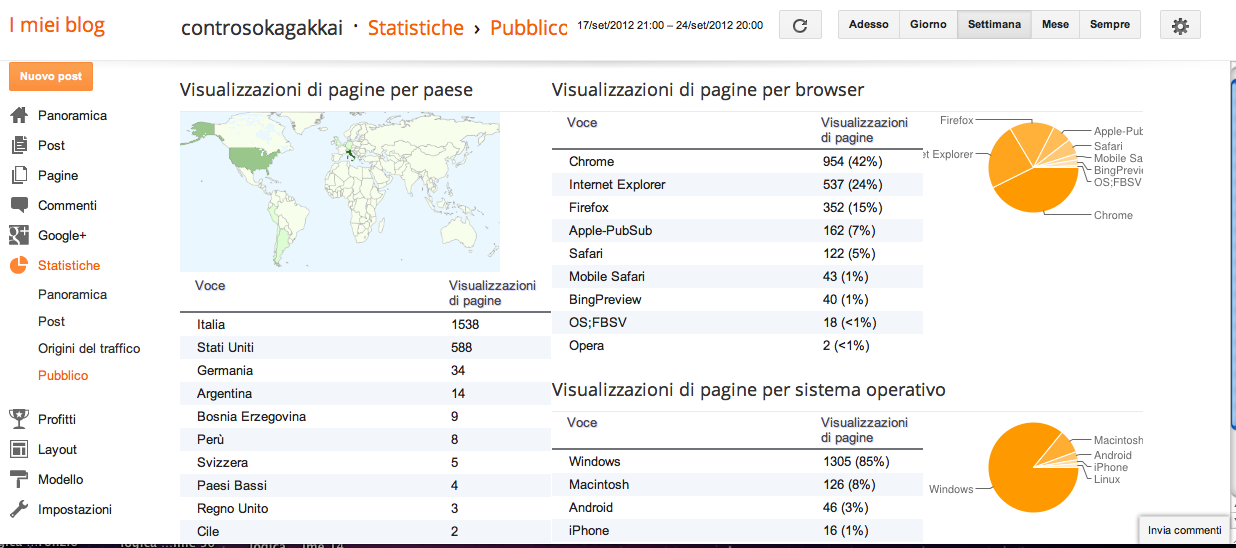Click the Italia row in country table
The height and width of the screenshot is (548, 1236).
pos(365,324)
